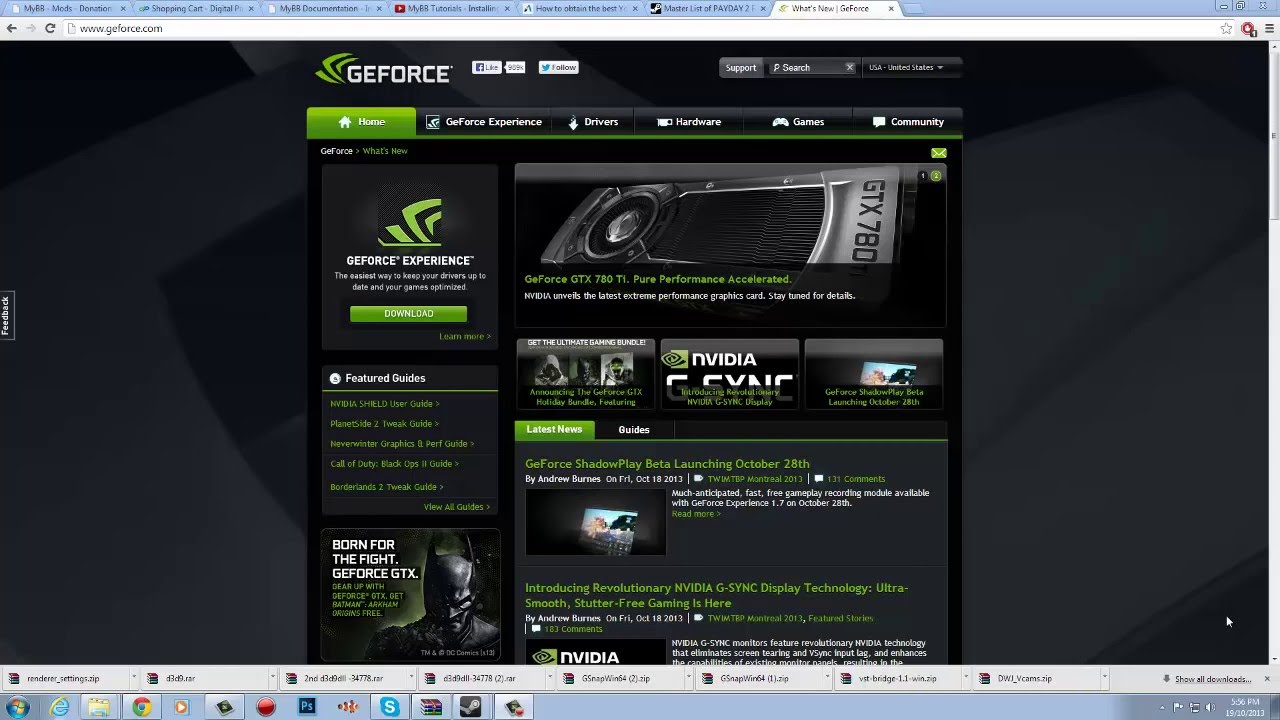
Task: Open the Drivers menu
Action: pos(593,122)
